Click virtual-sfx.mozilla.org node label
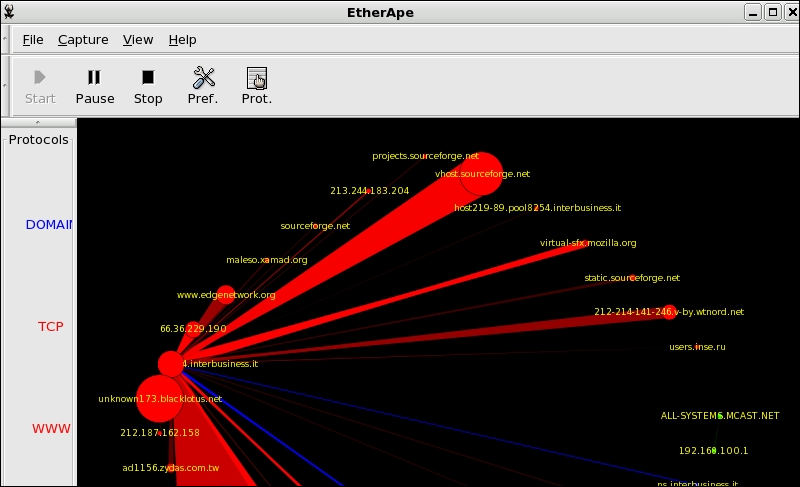This screenshot has height=487, width=800. point(588,243)
